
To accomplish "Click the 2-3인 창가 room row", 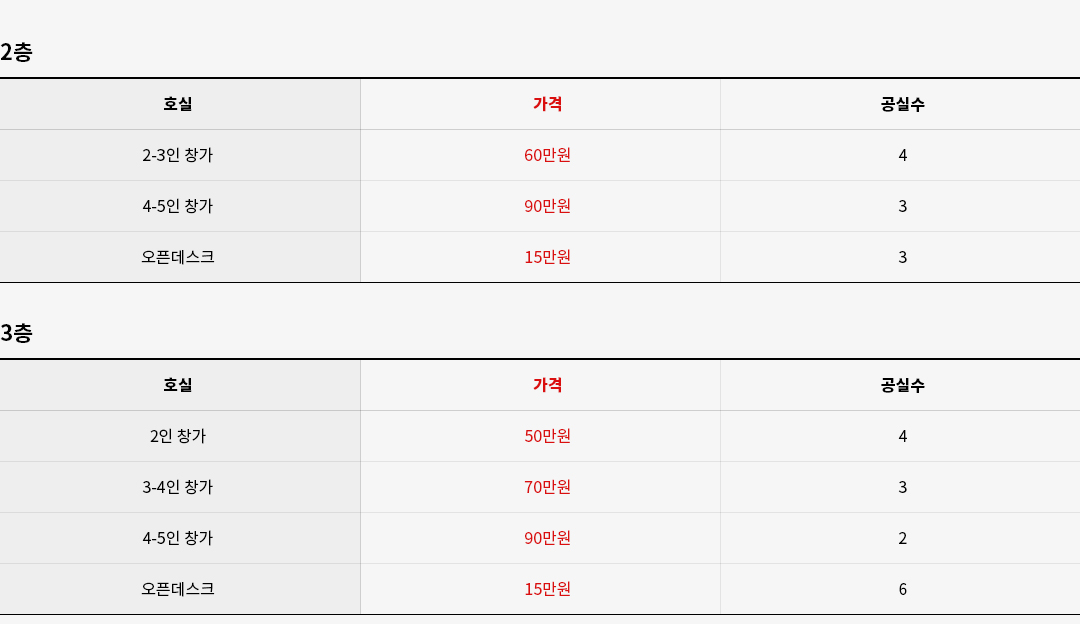I will pyautogui.click(x=540, y=155).
